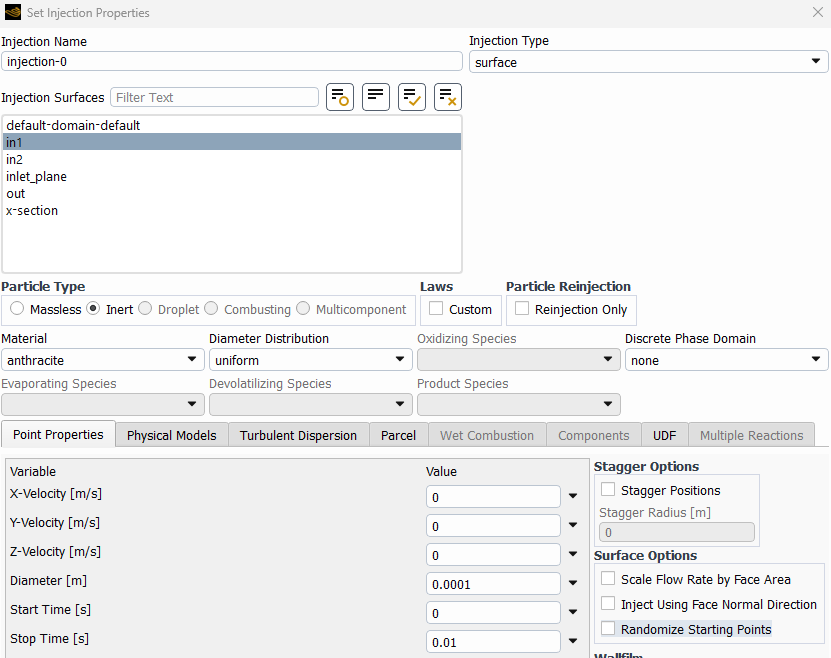Click the Injection Name text field
Screen dimensions: 831x658
click(x=231, y=62)
